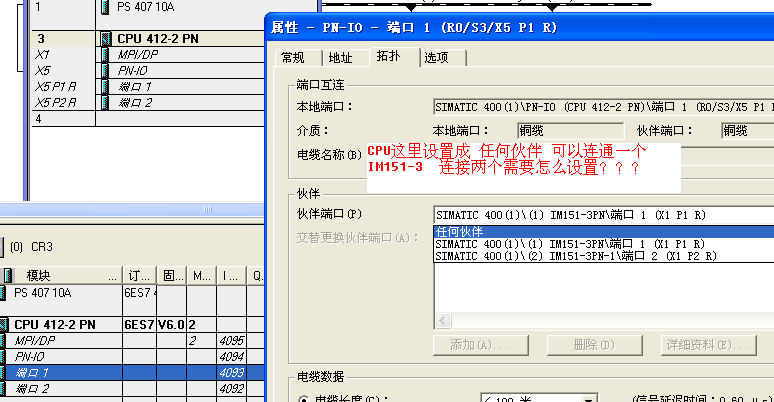Click the 删除(D) button
The image size is (774, 402).
click(x=594, y=345)
